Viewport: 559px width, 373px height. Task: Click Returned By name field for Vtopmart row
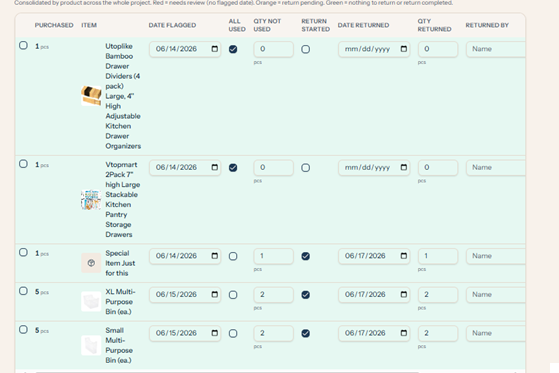tap(496, 167)
